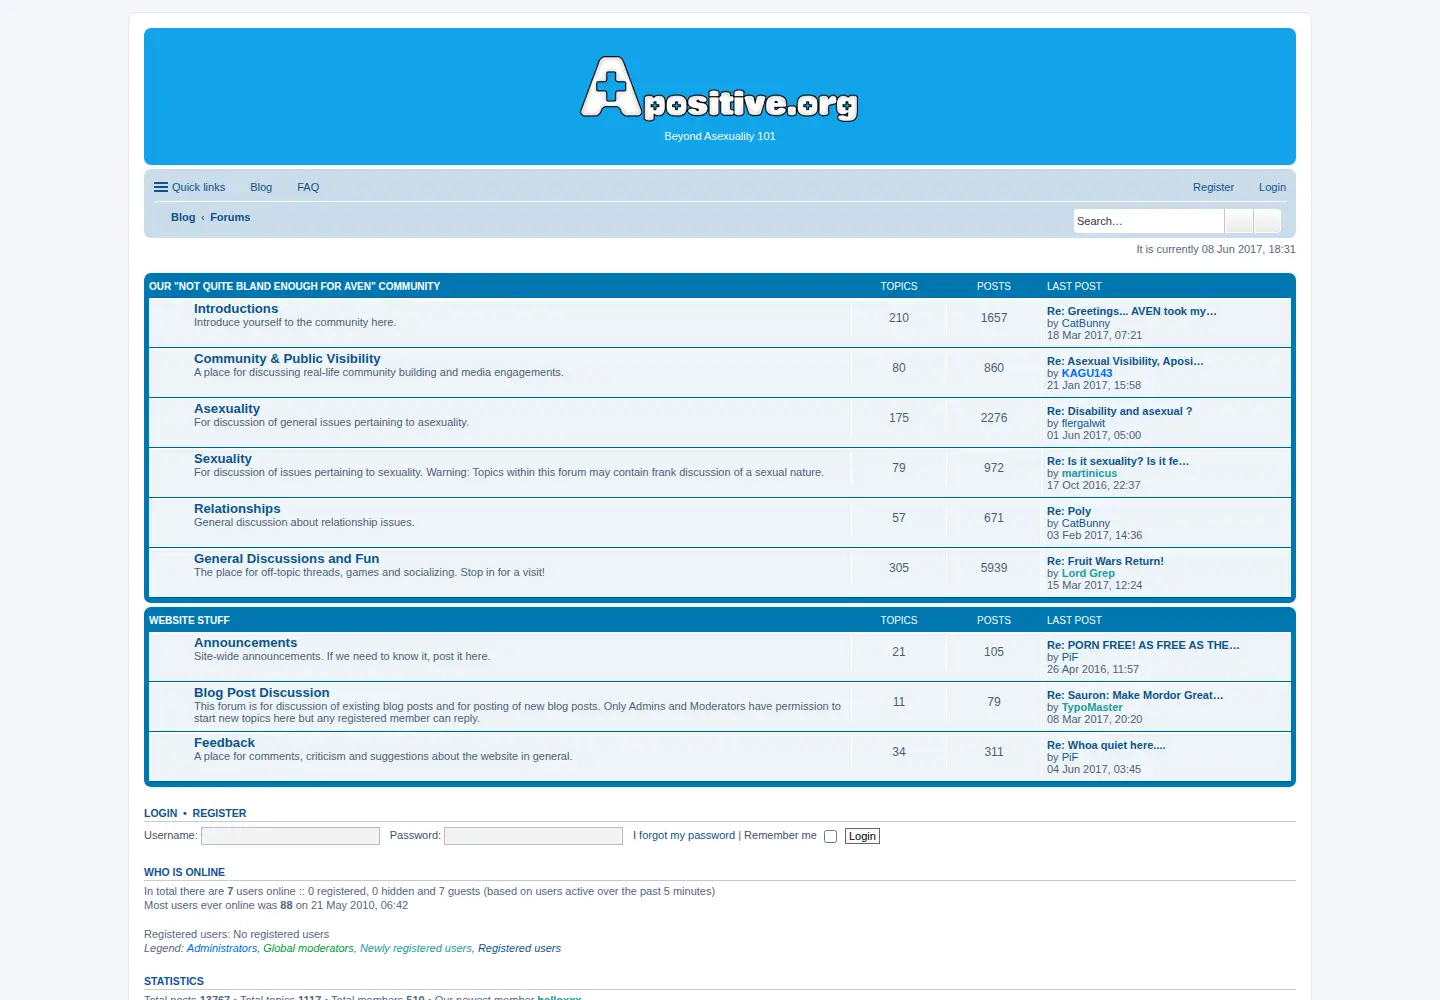Click the 'WEBSITE STUFF' category header
This screenshot has width=1440, height=1000.
point(189,620)
